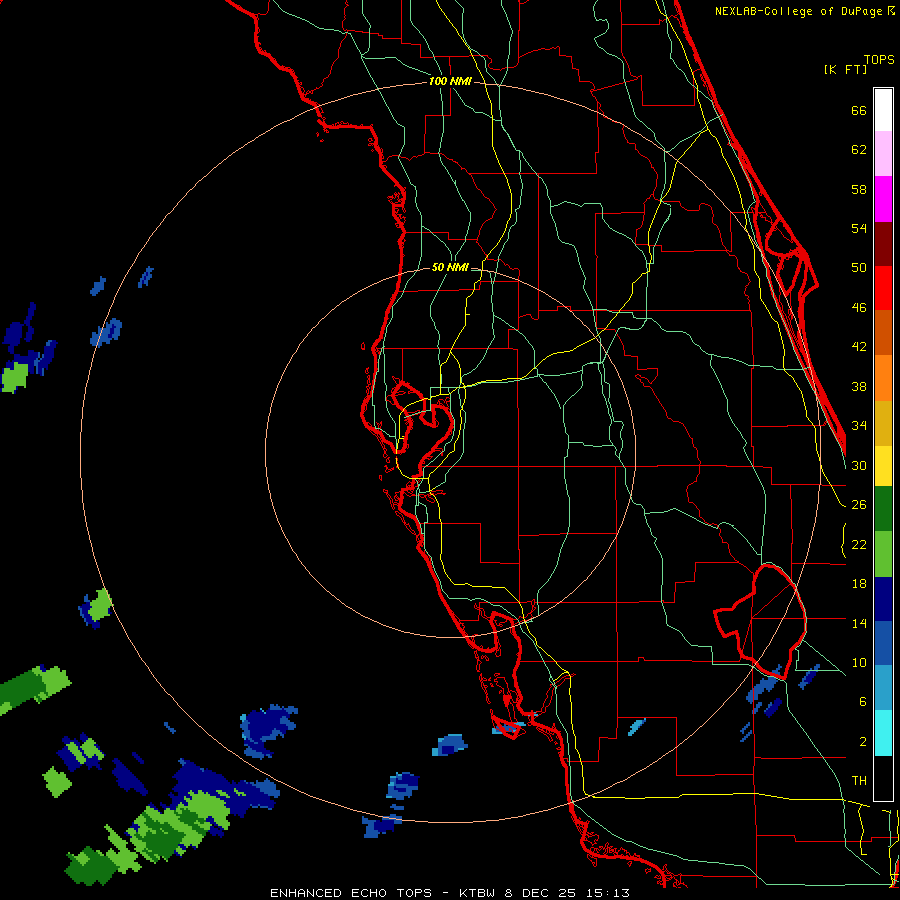The width and height of the screenshot is (900, 900).
Task: Click the light orange legend swatch
Action: (883, 378)
